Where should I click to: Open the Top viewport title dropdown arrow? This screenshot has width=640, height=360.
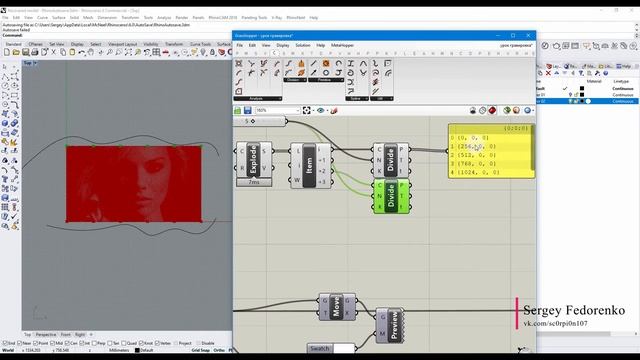pos(35,63)
